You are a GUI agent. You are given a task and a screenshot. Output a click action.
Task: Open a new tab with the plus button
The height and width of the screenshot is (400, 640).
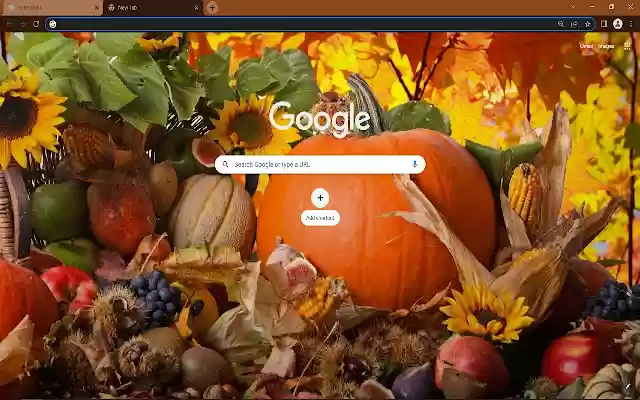[x=212, y=8]
